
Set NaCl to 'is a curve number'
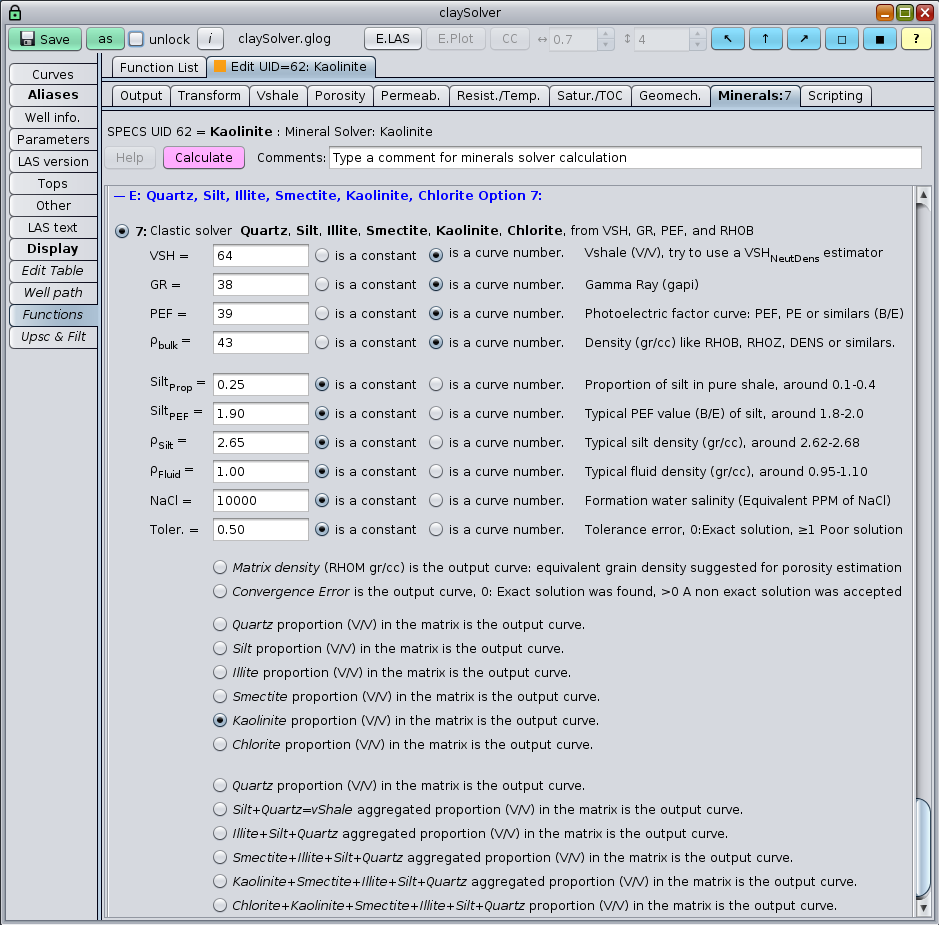[436, 501]
